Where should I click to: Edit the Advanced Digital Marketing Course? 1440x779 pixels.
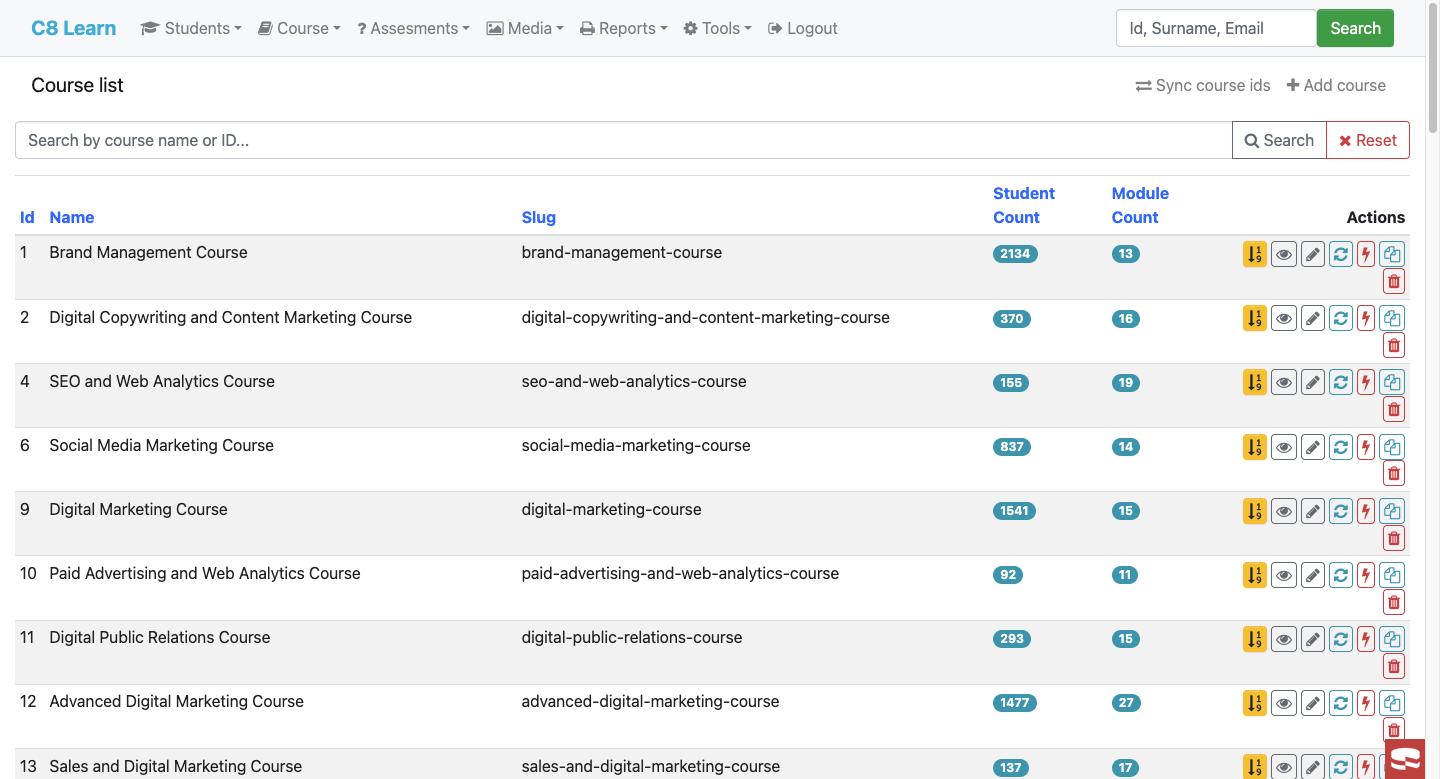click(1312, 703)
